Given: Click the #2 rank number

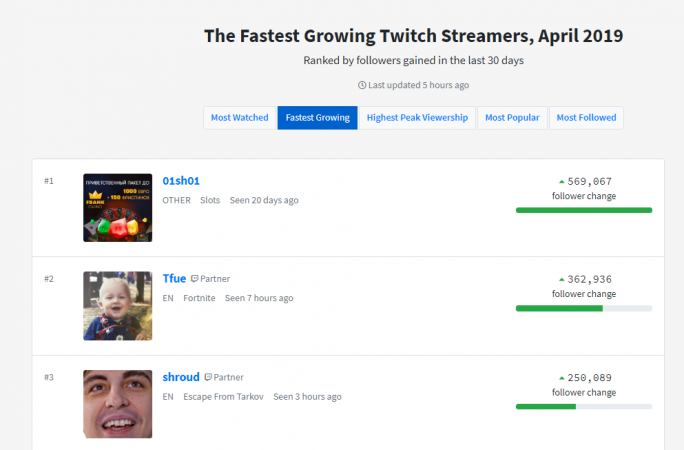Looking at the screenshot, I should point(49,279).
